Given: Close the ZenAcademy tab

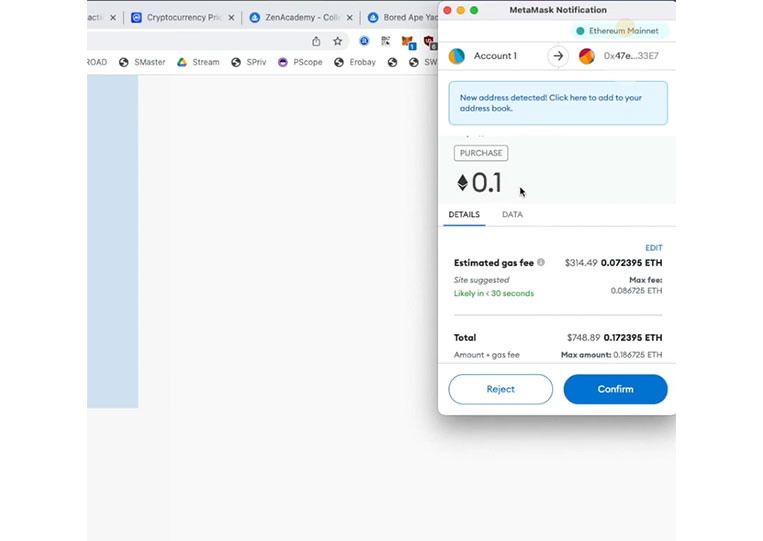Looking at the screenshot, I should (349, 18).
